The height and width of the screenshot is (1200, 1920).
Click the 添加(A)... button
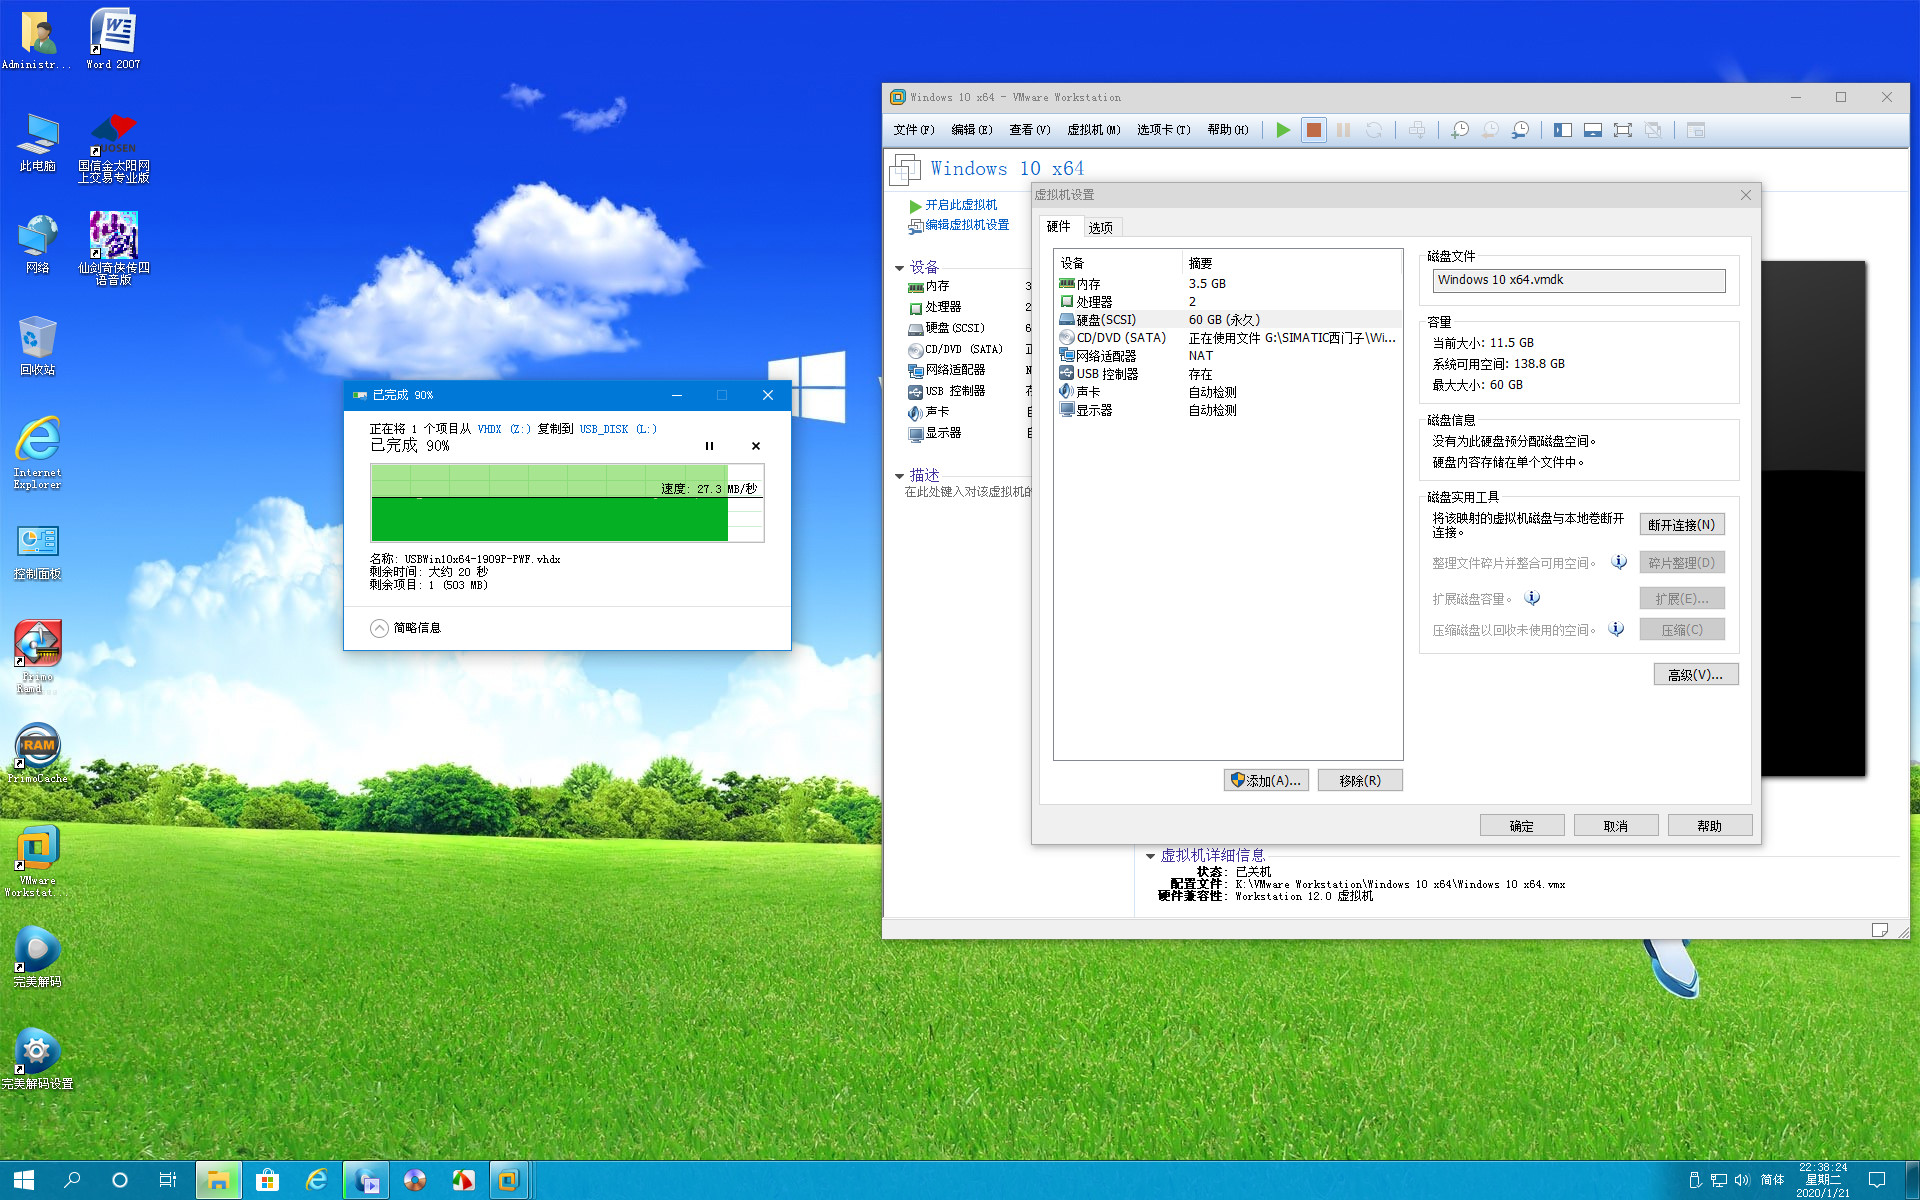(1266, 781)
